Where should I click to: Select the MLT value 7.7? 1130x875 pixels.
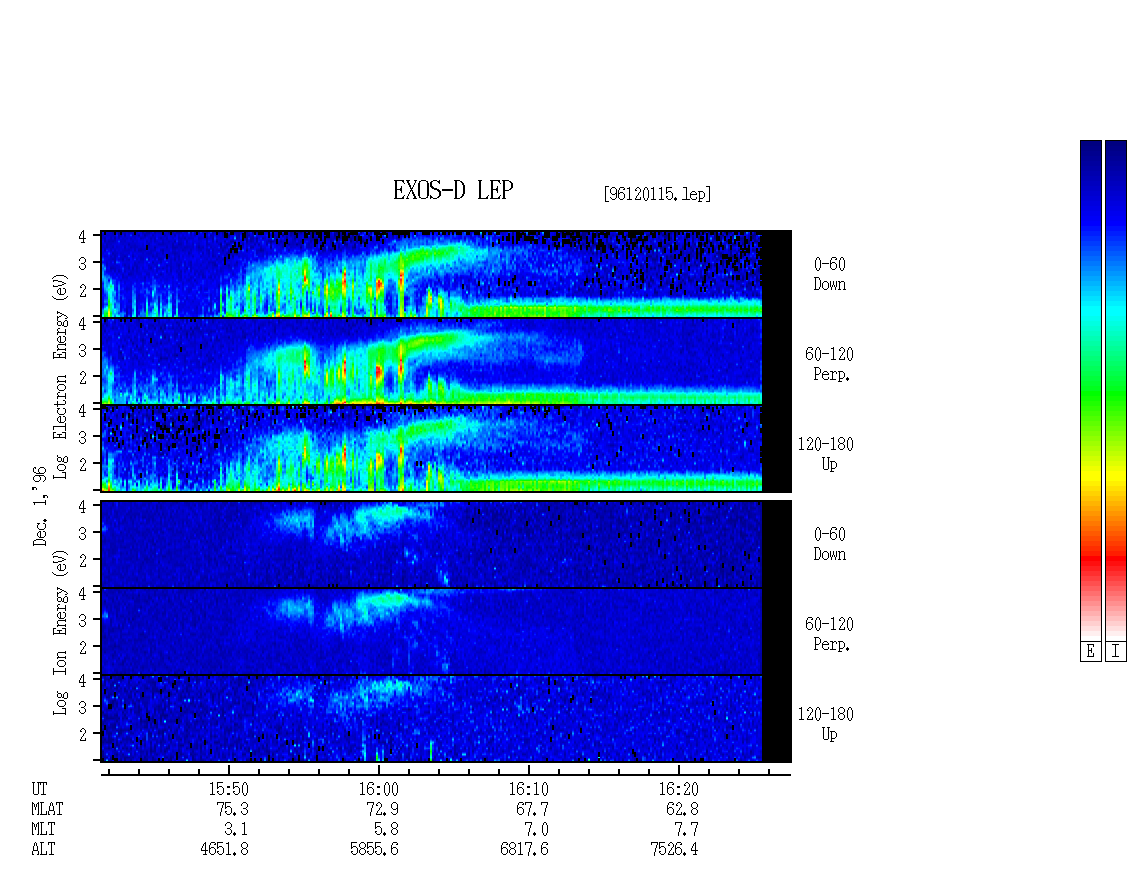(x=686, y=830)
